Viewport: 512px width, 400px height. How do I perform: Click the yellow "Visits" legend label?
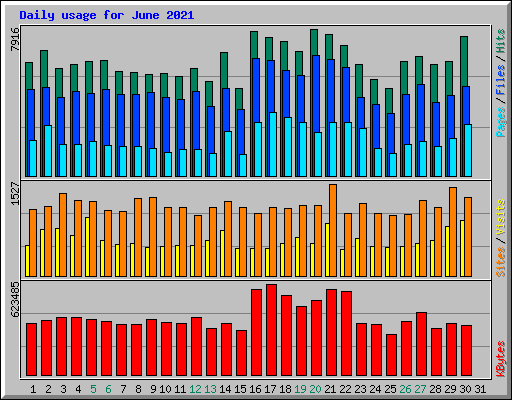(x=501, y=218)
